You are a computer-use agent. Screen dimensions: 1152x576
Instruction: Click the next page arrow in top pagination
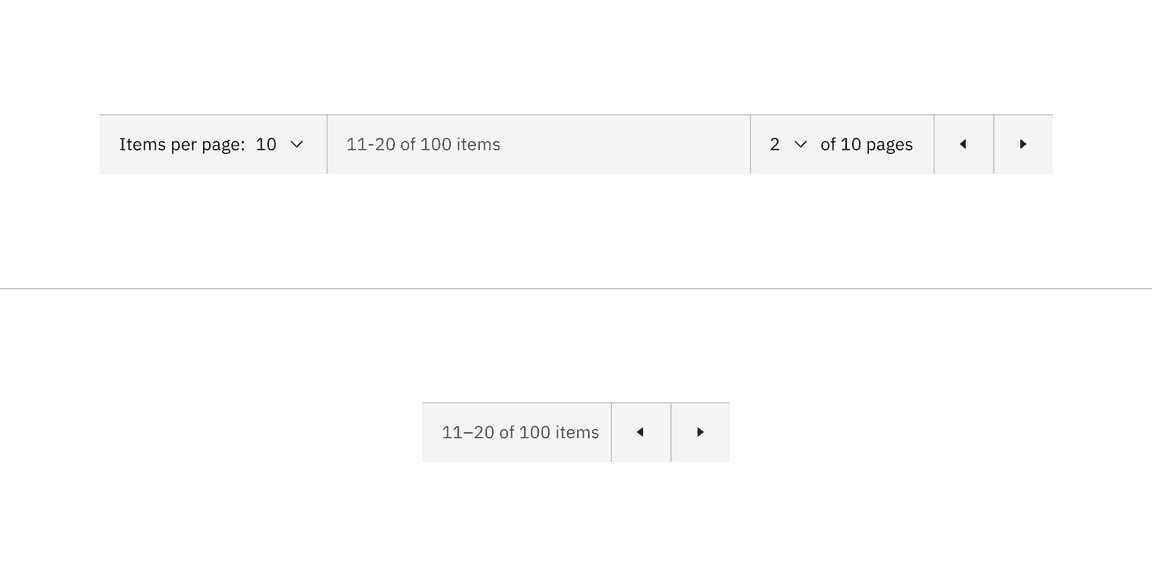1023,144
